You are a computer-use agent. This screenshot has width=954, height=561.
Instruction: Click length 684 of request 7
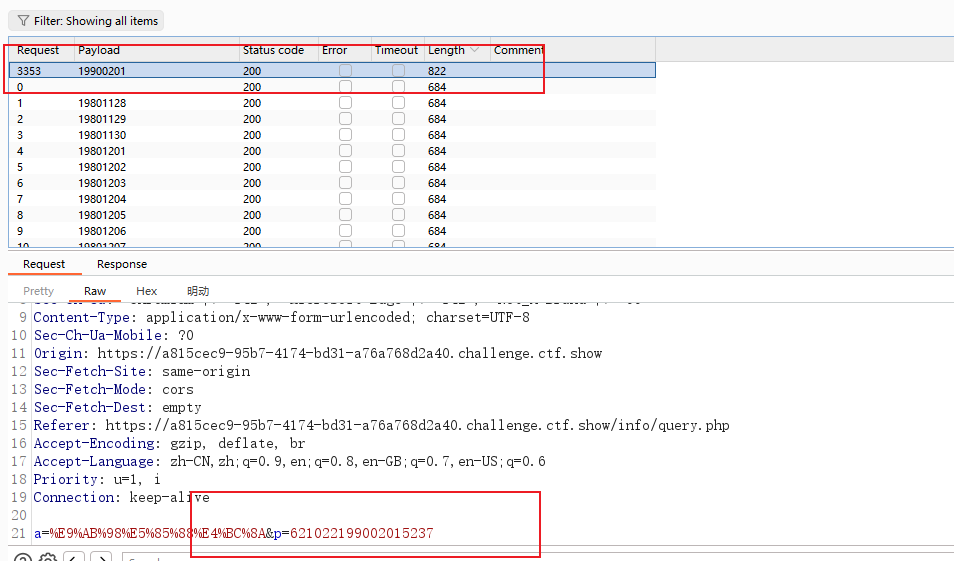[437, 199]
